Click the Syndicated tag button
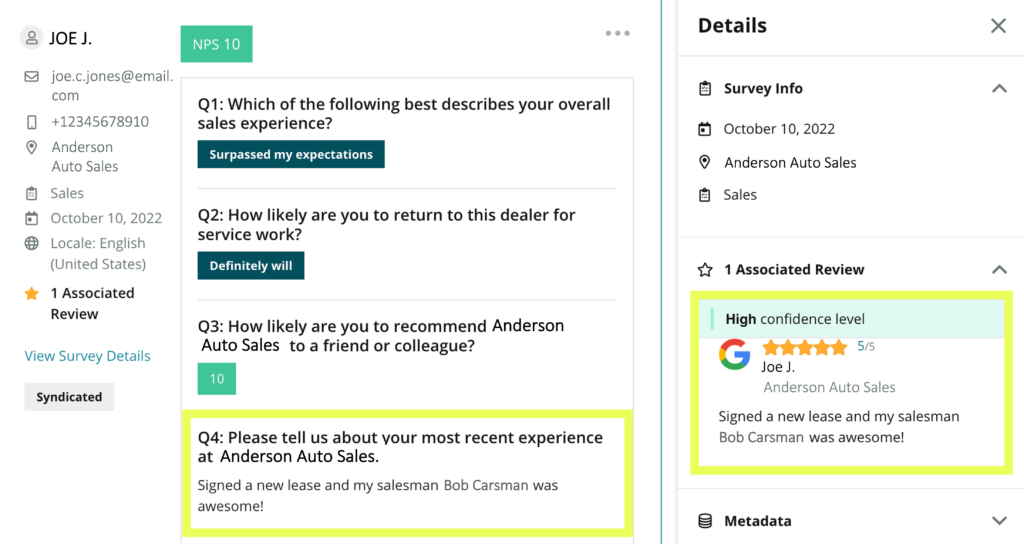The image size is (1024, 544). (x=69, y=397)
